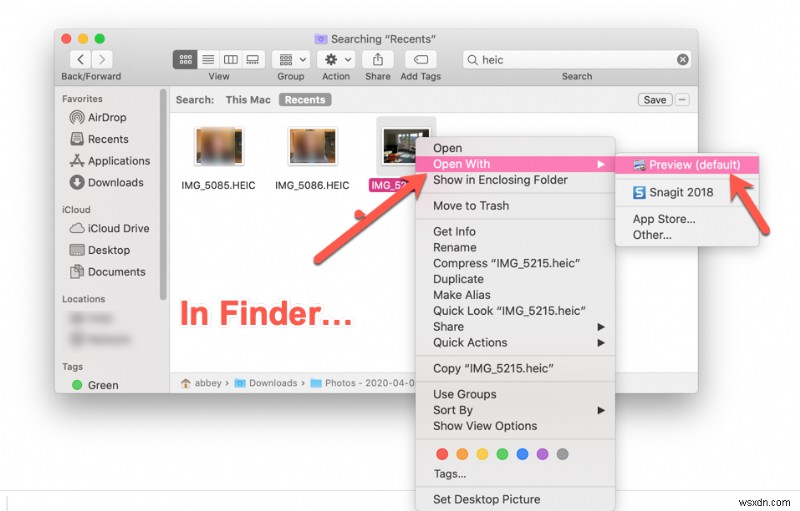The height and width of the screenshot is (511, 800).
Task: Choose Move to Trash
Action: click(515, 206)
